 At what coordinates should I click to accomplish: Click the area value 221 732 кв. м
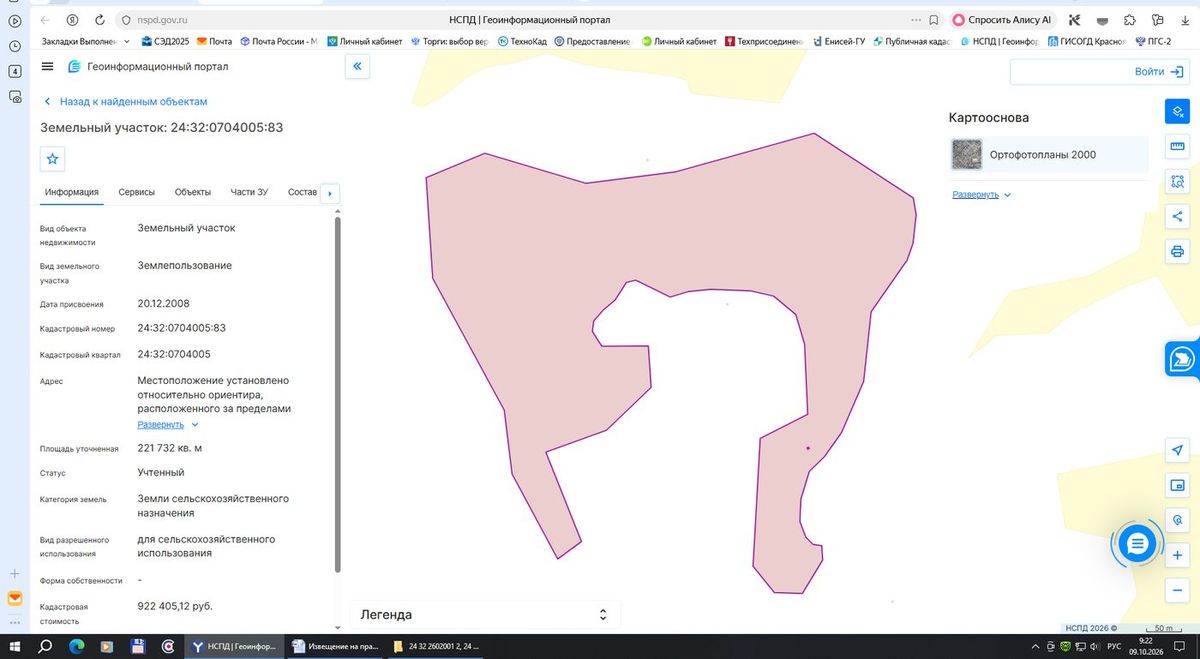click(x=169, y=448)
